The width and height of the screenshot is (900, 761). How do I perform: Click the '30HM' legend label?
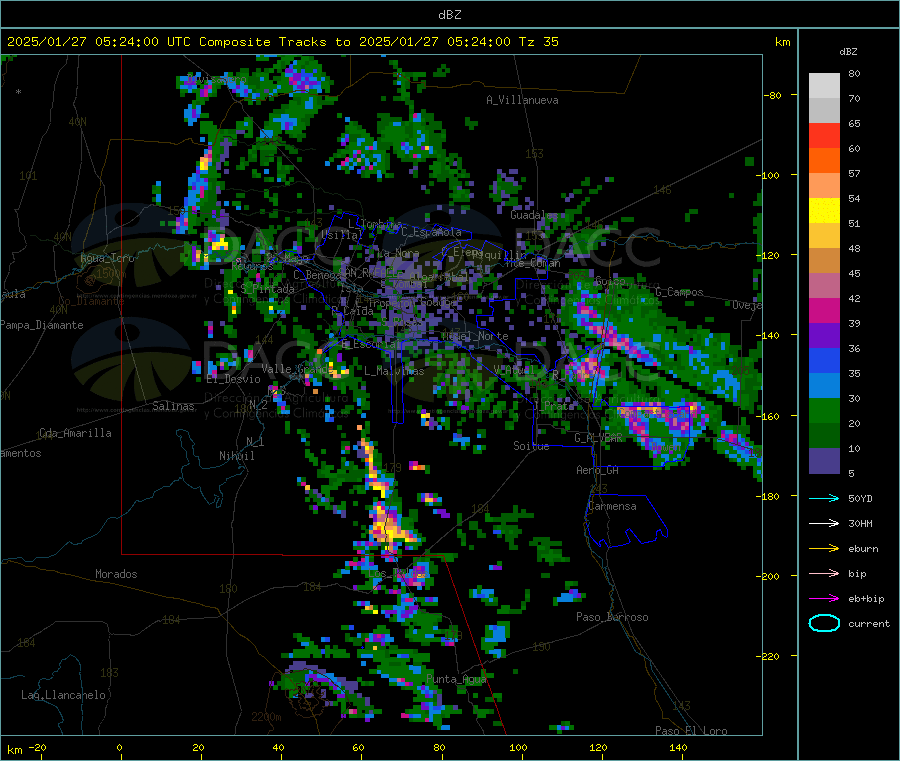860,523
